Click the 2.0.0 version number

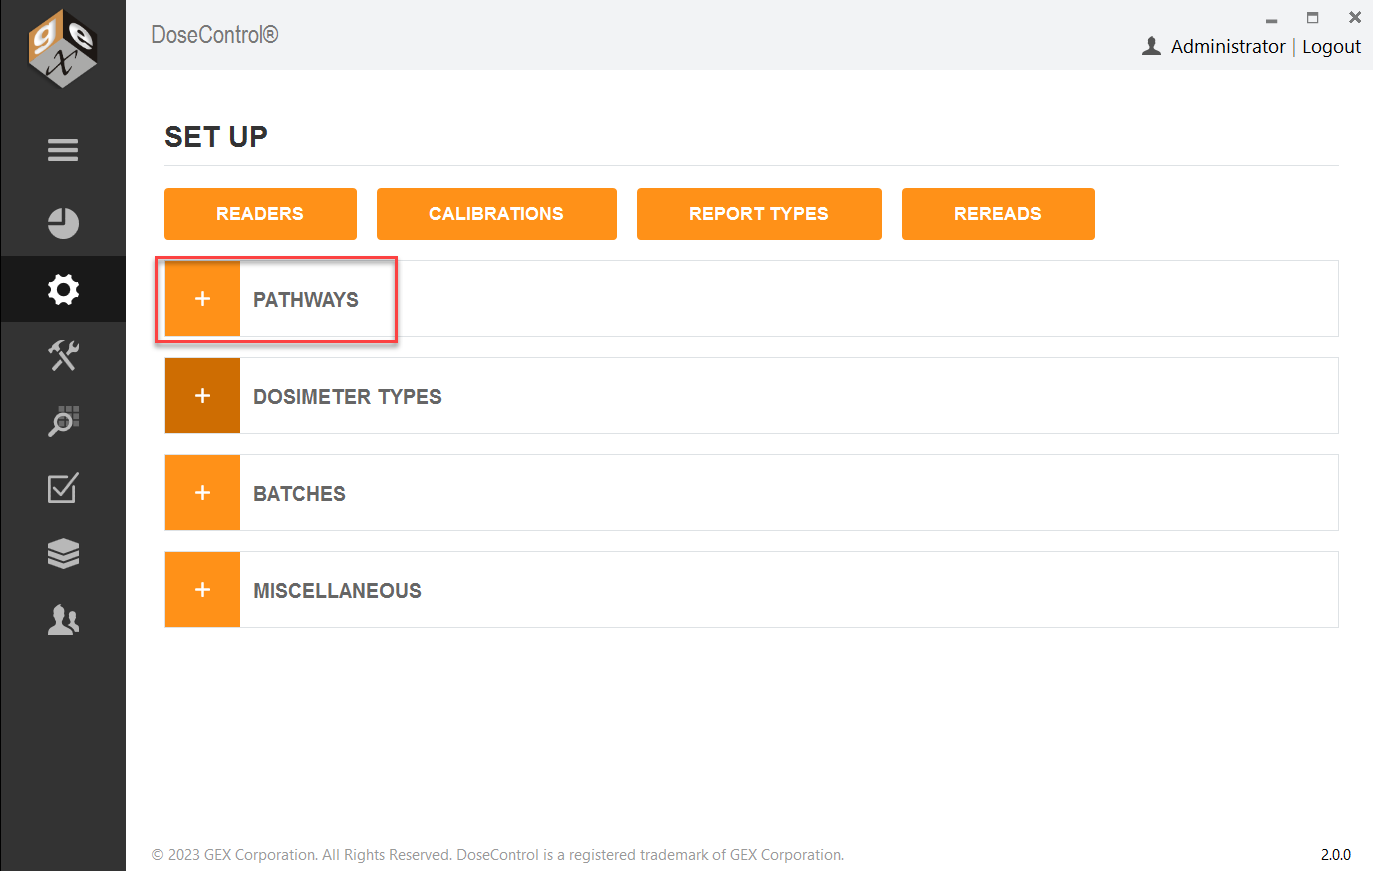pyautogui.click(x=1336, y=855)
